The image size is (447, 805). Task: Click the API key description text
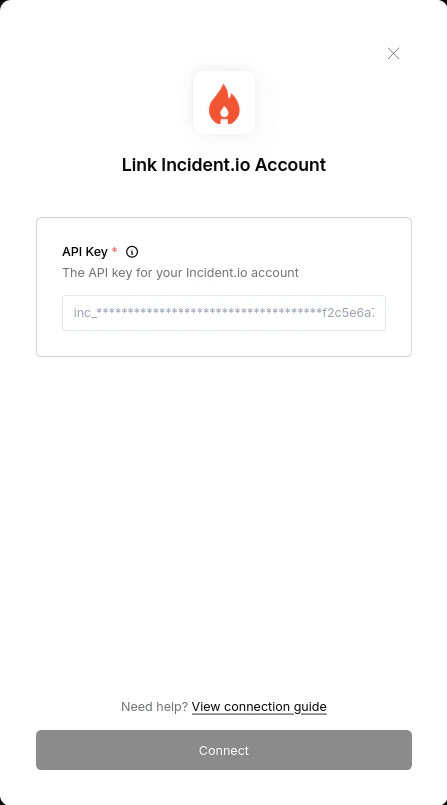(181, 273)
